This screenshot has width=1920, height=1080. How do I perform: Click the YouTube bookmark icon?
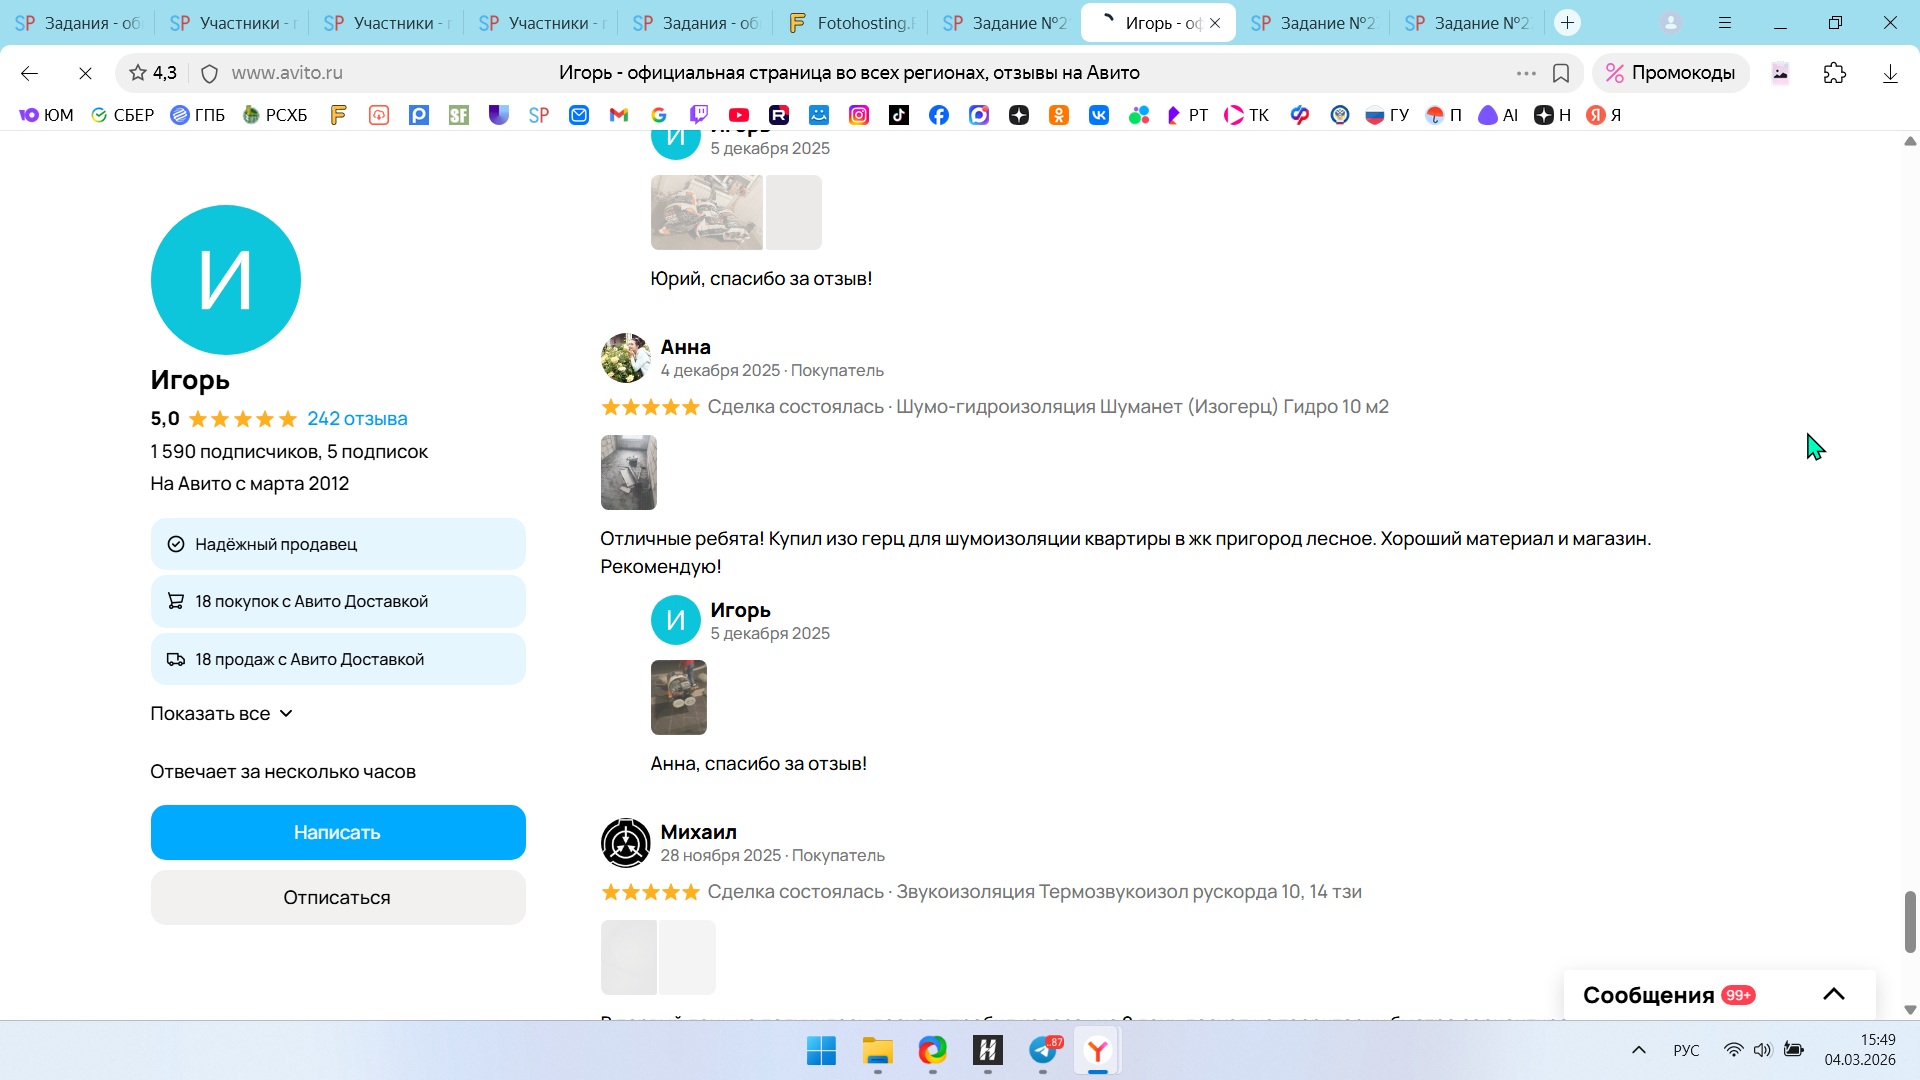coord(739,115)
